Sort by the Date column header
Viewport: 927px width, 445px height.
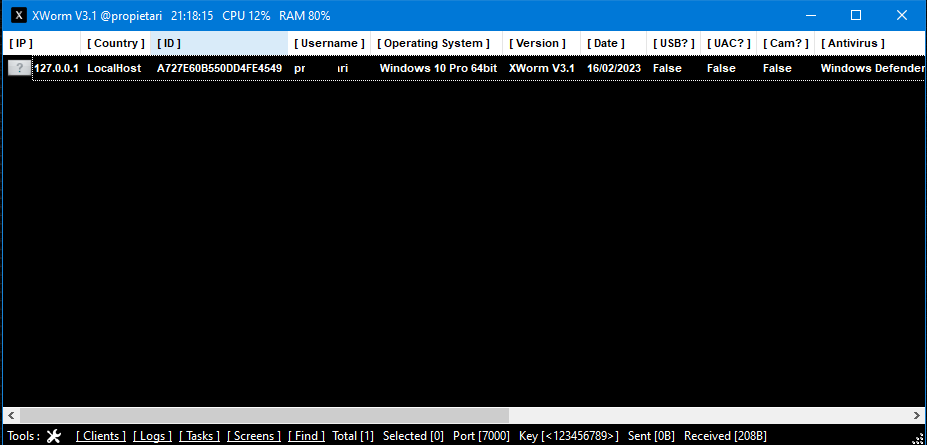click(x=614, y=43)
